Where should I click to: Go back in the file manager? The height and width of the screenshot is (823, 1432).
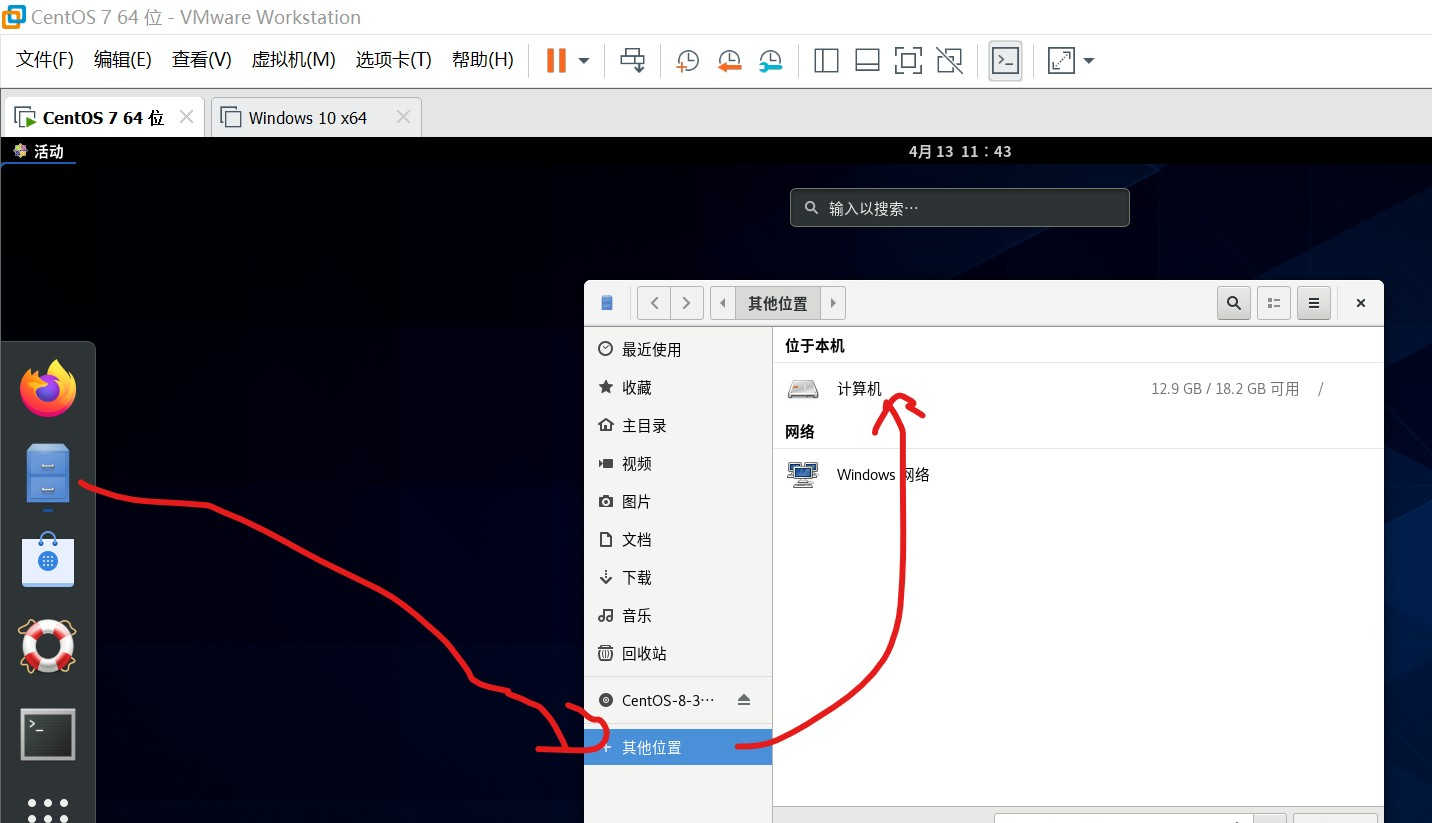pyautogui.click(x=654, y=303)
